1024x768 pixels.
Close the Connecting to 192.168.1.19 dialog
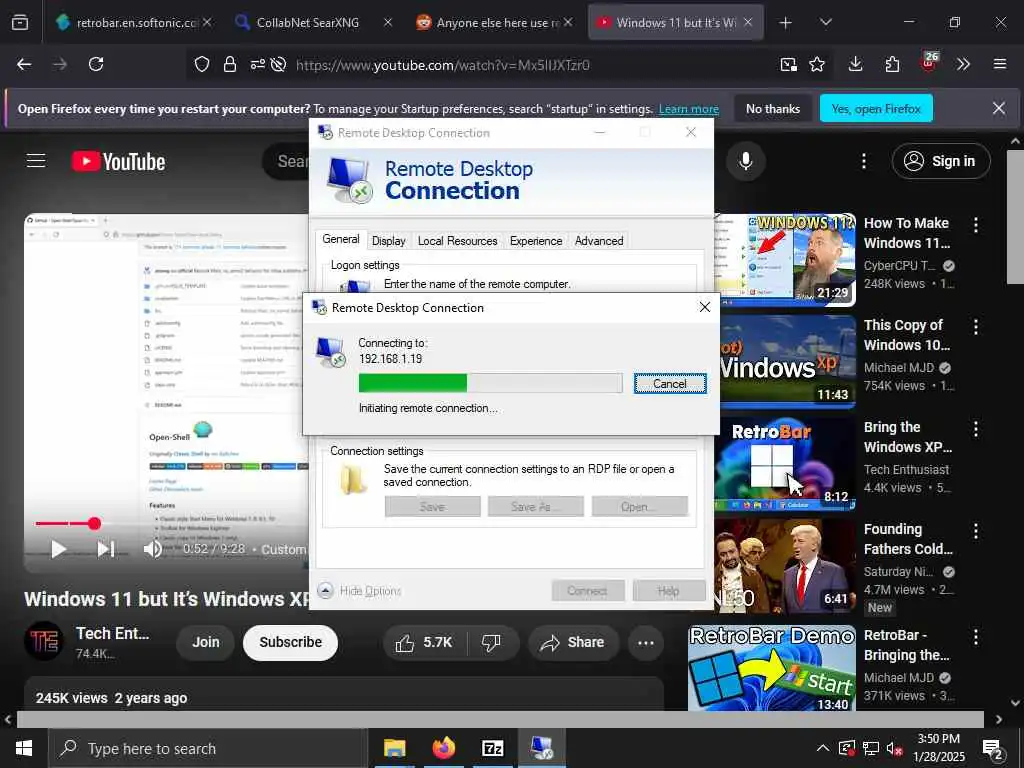pyautogui.click(x=704, y=307)
